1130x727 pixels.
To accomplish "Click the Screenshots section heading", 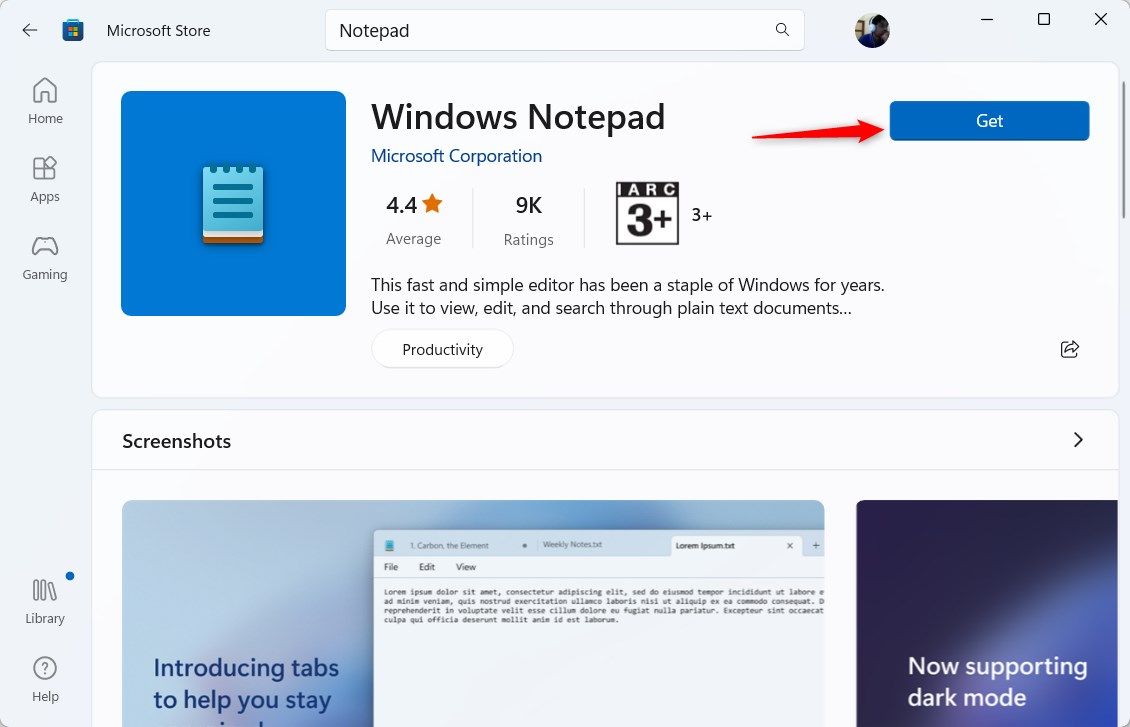I will (x=177, y=441).
